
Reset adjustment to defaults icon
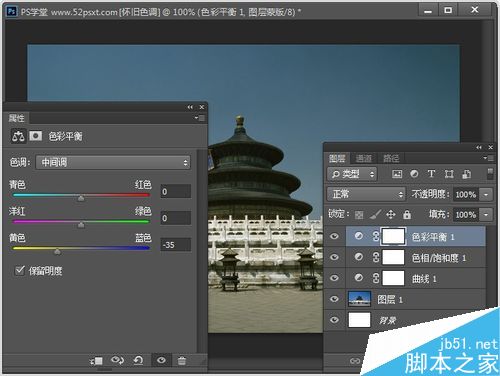click(x=138, y=360)
